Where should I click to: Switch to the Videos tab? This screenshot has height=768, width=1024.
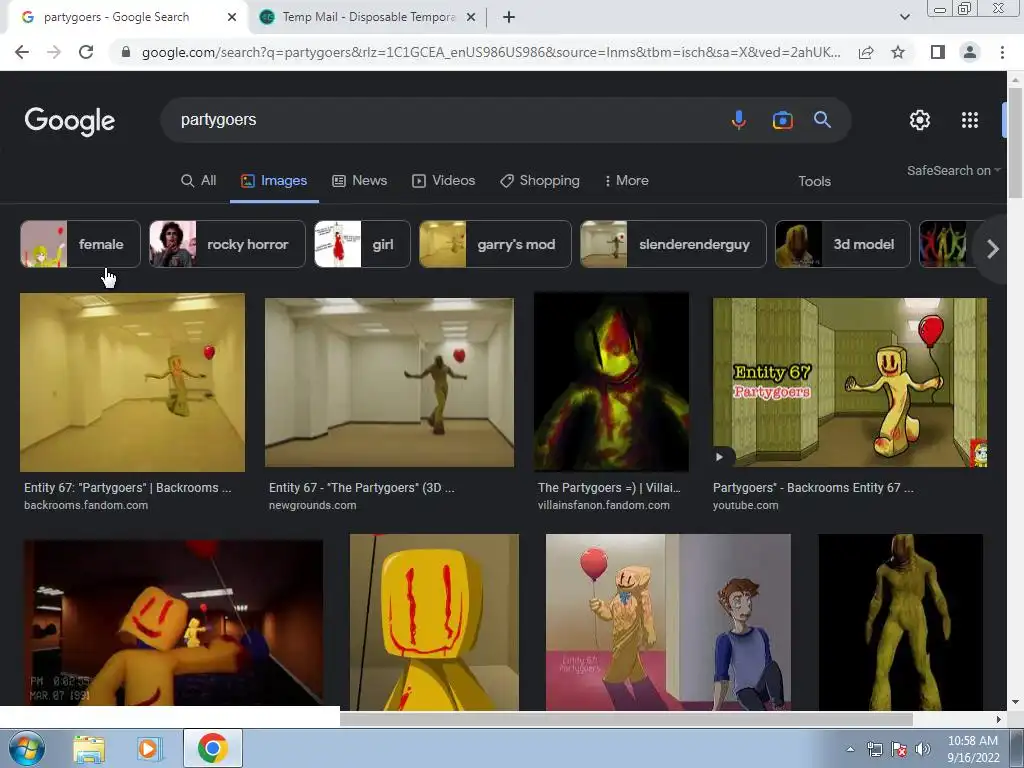pyautogui.click(x=443, y=181)
